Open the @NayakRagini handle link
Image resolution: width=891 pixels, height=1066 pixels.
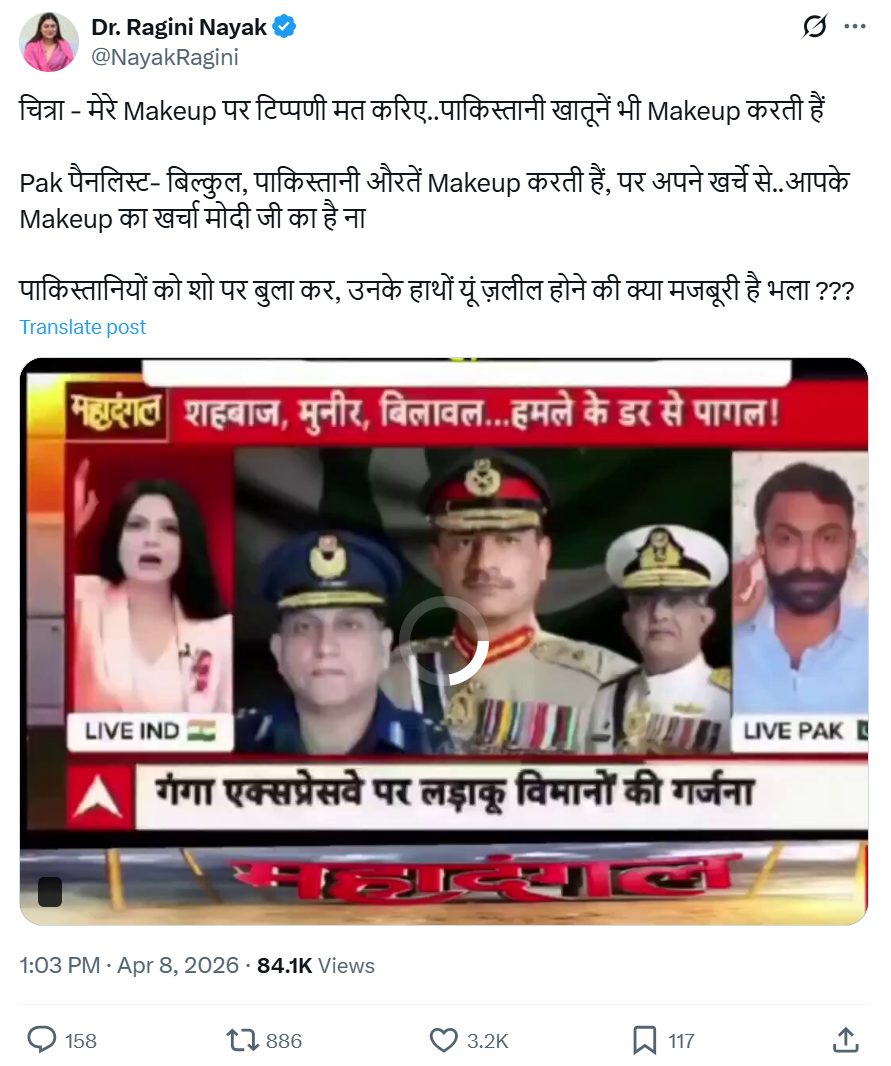pyautogui.click(x=164, y=57)
